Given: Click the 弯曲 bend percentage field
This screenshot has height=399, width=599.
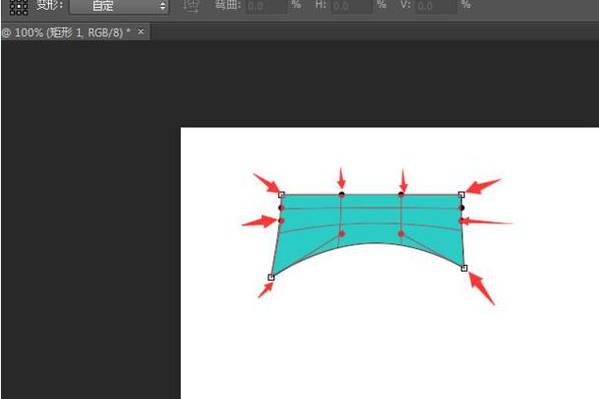Looking at the screenshot, I should click(x=266, y=6).
